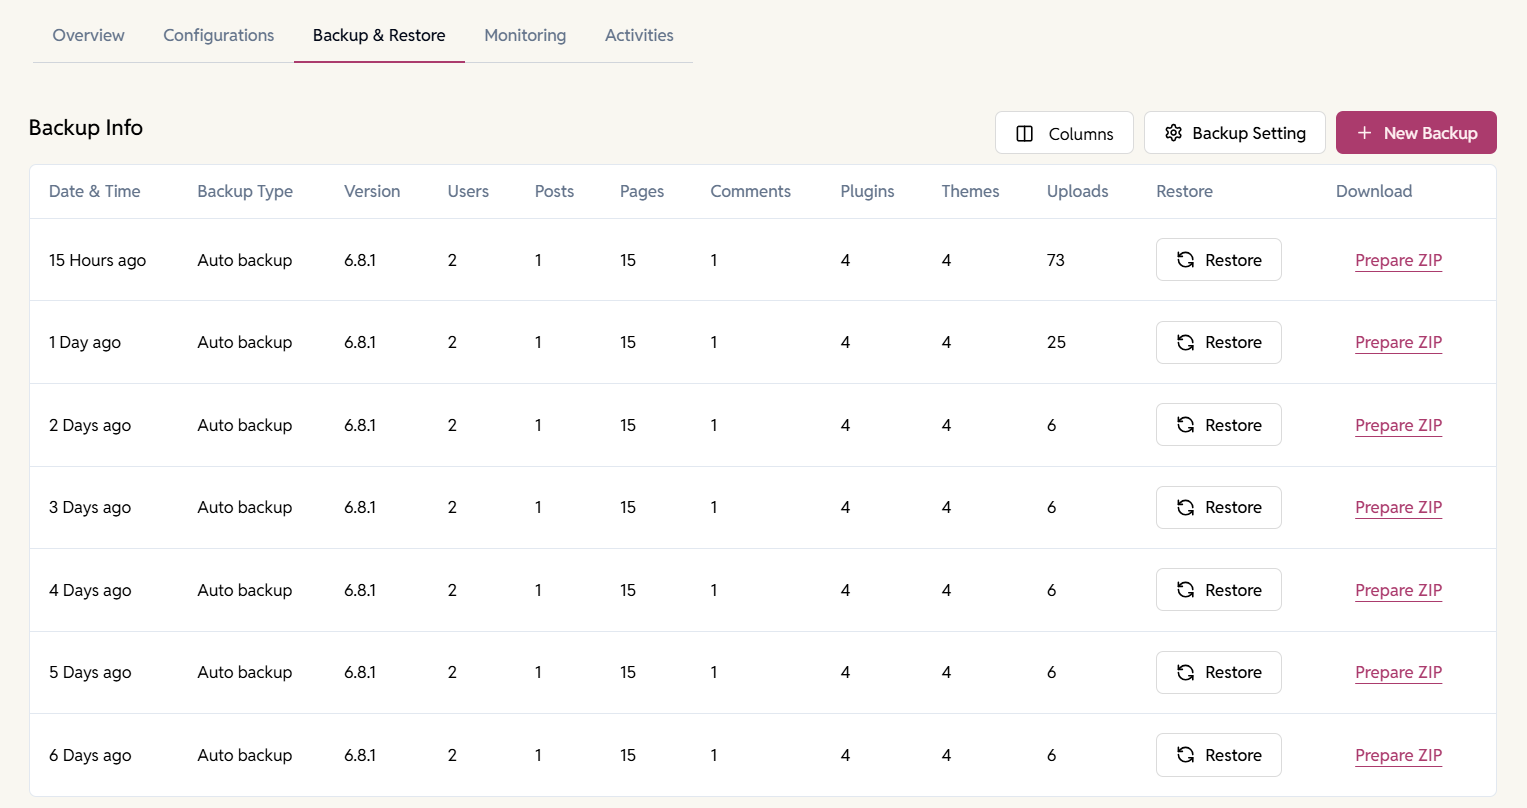The width and height of the screenshot is (1527, 808).
Task: Click the Date & Time column header
Action: (94, 191)
